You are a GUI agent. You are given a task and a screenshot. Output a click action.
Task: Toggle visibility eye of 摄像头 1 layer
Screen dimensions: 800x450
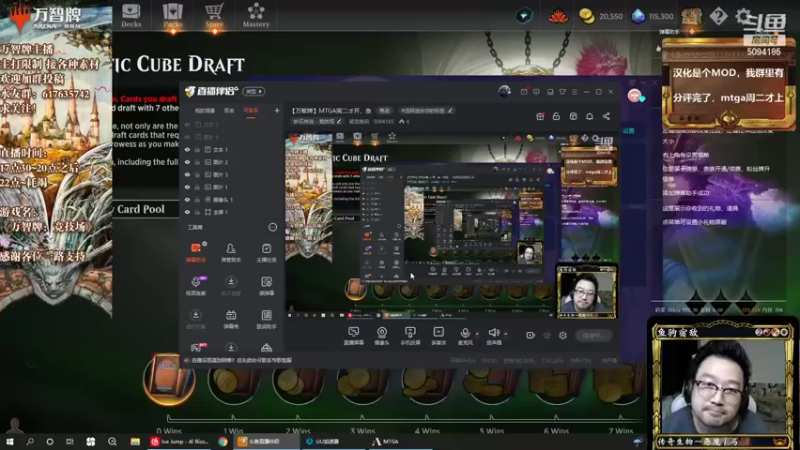[187, 199]
